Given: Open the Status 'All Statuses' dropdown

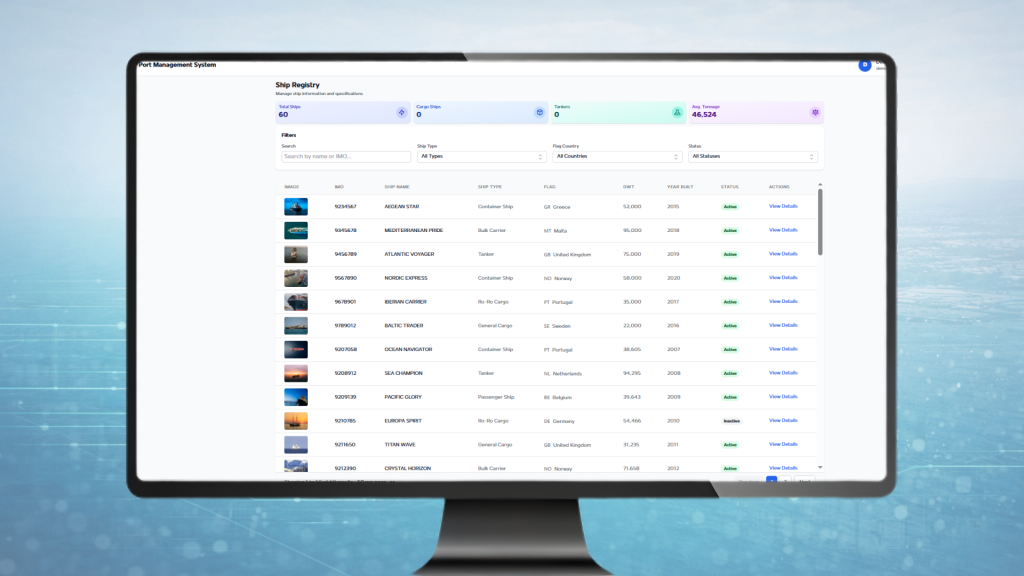Looking at the screenshot, I should click(752, 157).
